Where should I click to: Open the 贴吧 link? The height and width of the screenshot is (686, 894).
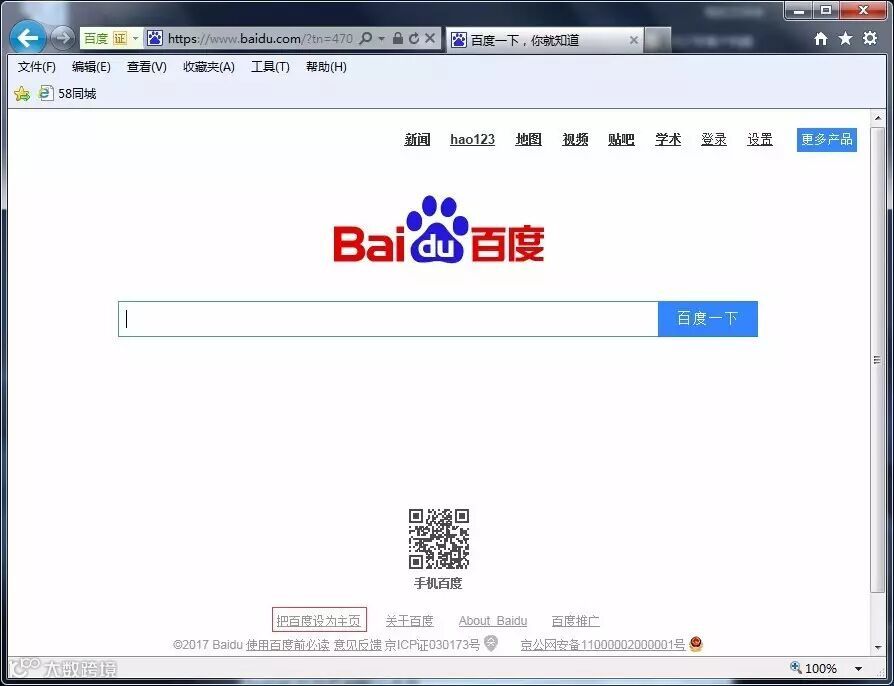tap(621, 139)
